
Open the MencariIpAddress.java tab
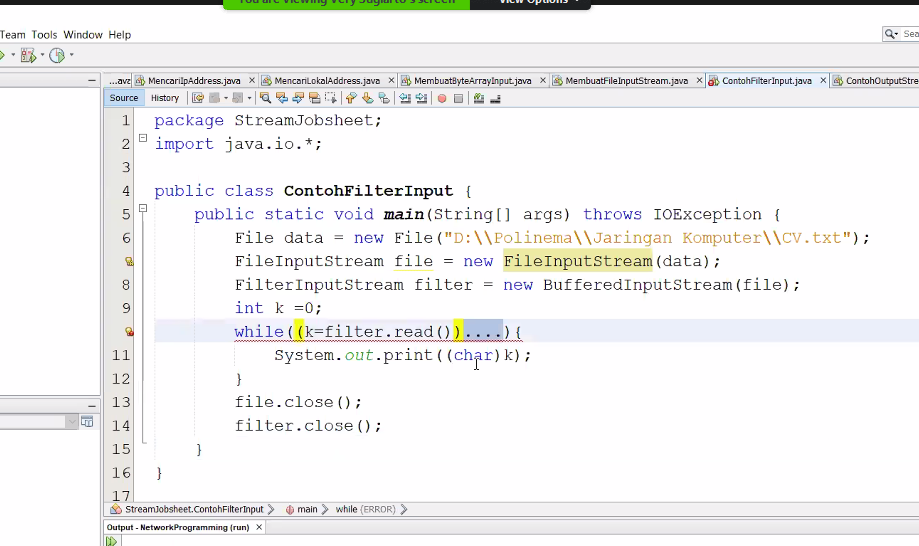point(193,81)
